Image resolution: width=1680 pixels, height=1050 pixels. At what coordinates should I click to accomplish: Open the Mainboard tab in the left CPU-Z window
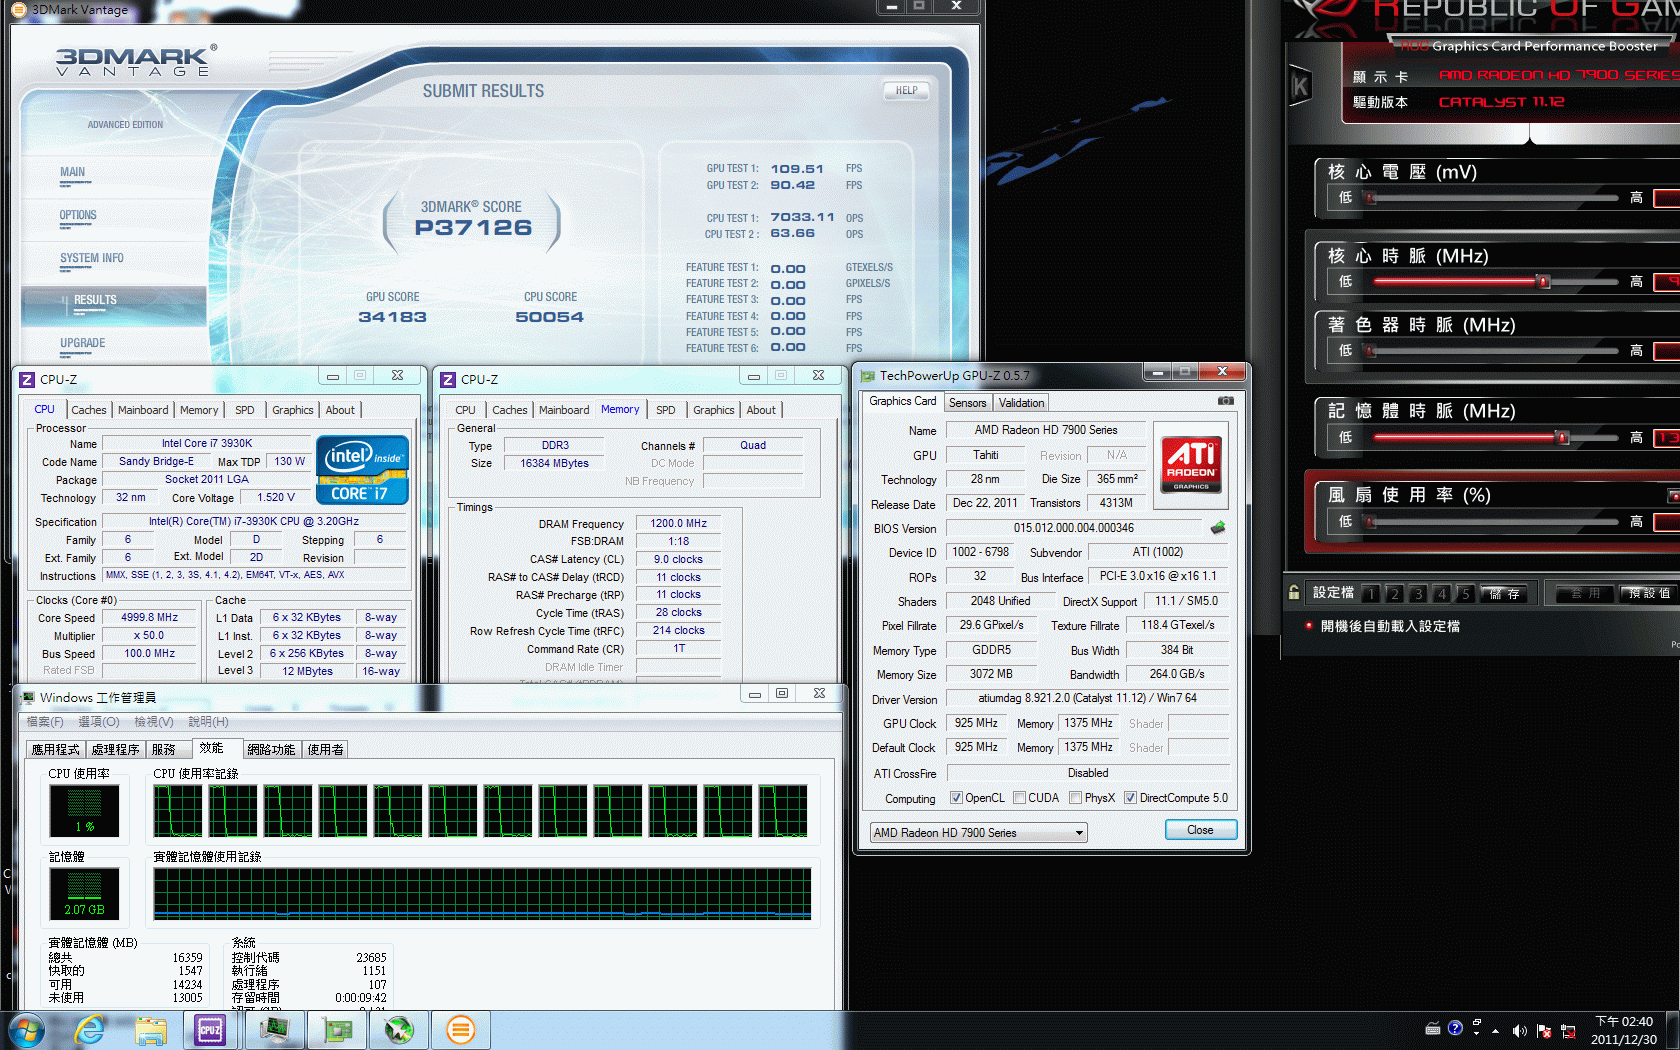pos(143,410)
